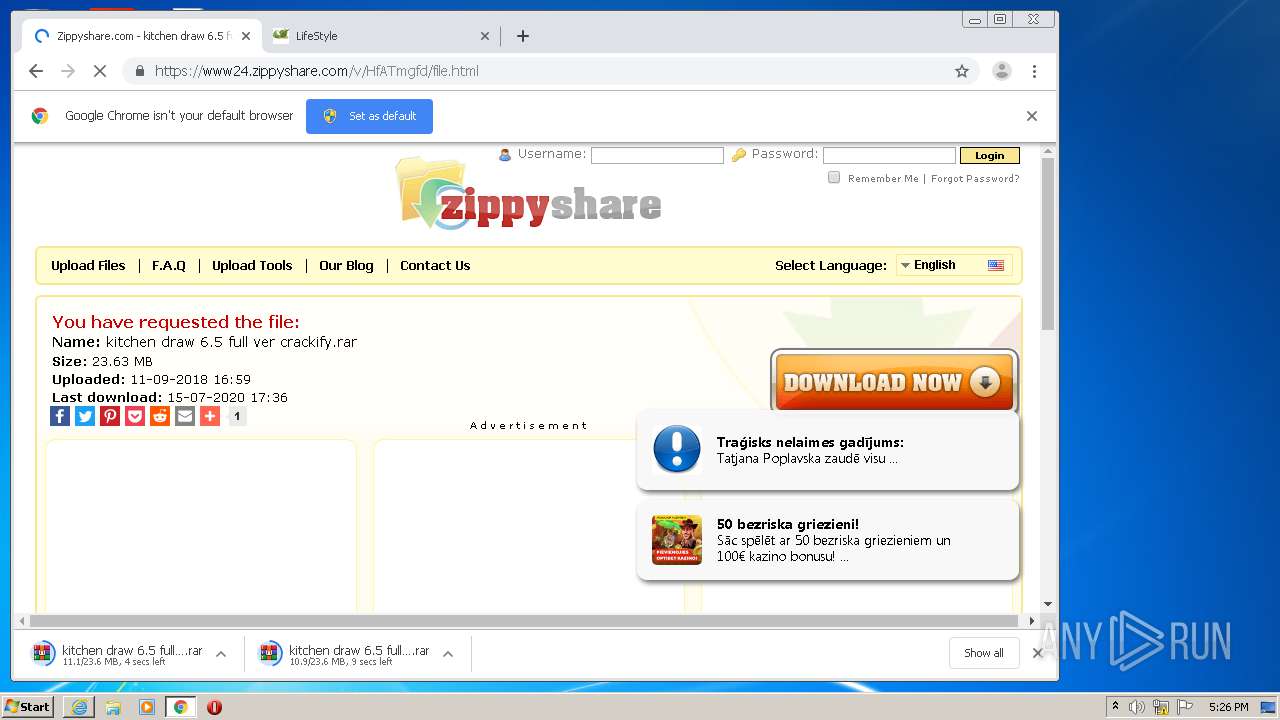1280x720 pixels.
Task: Open Windows Explorer folder in taskbar
Action: point(113,707)
